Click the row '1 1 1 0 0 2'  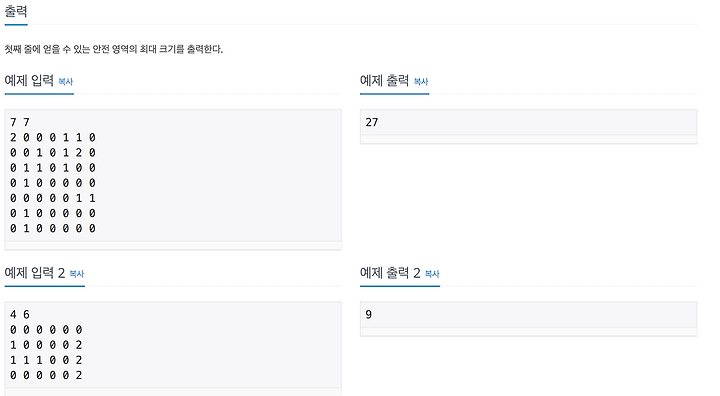[46, 360]
